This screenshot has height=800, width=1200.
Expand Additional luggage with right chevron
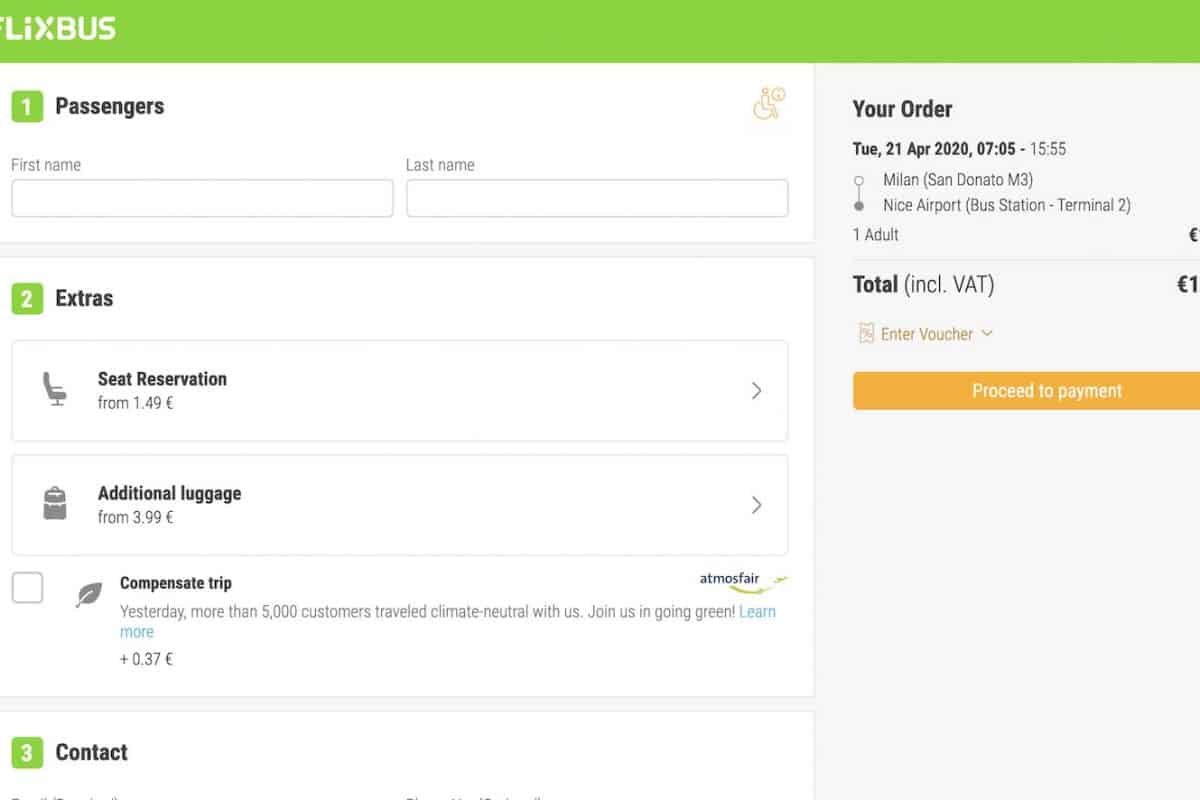point(757,505)
